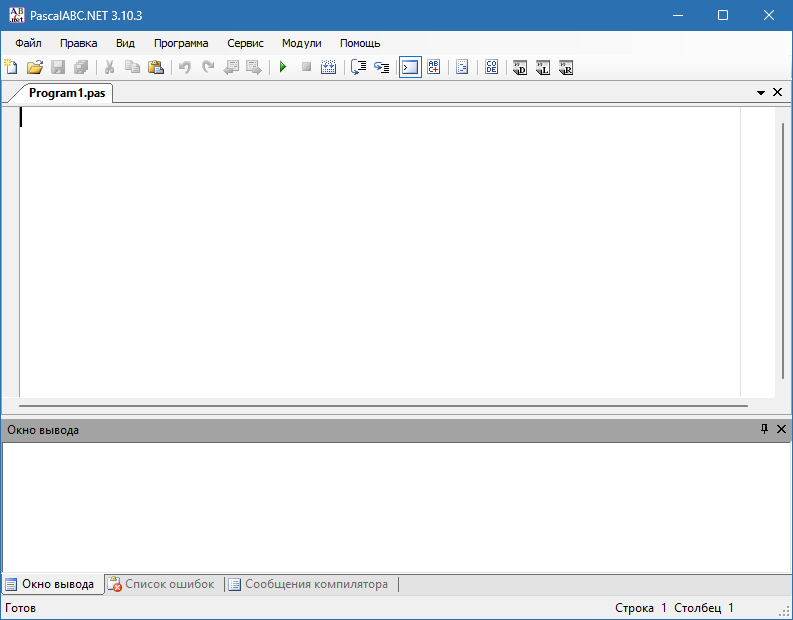The height and width of the screenshot is (620, 793).
Task: Click the Compile icon next to Stop
Action: [x=329, y=67]
